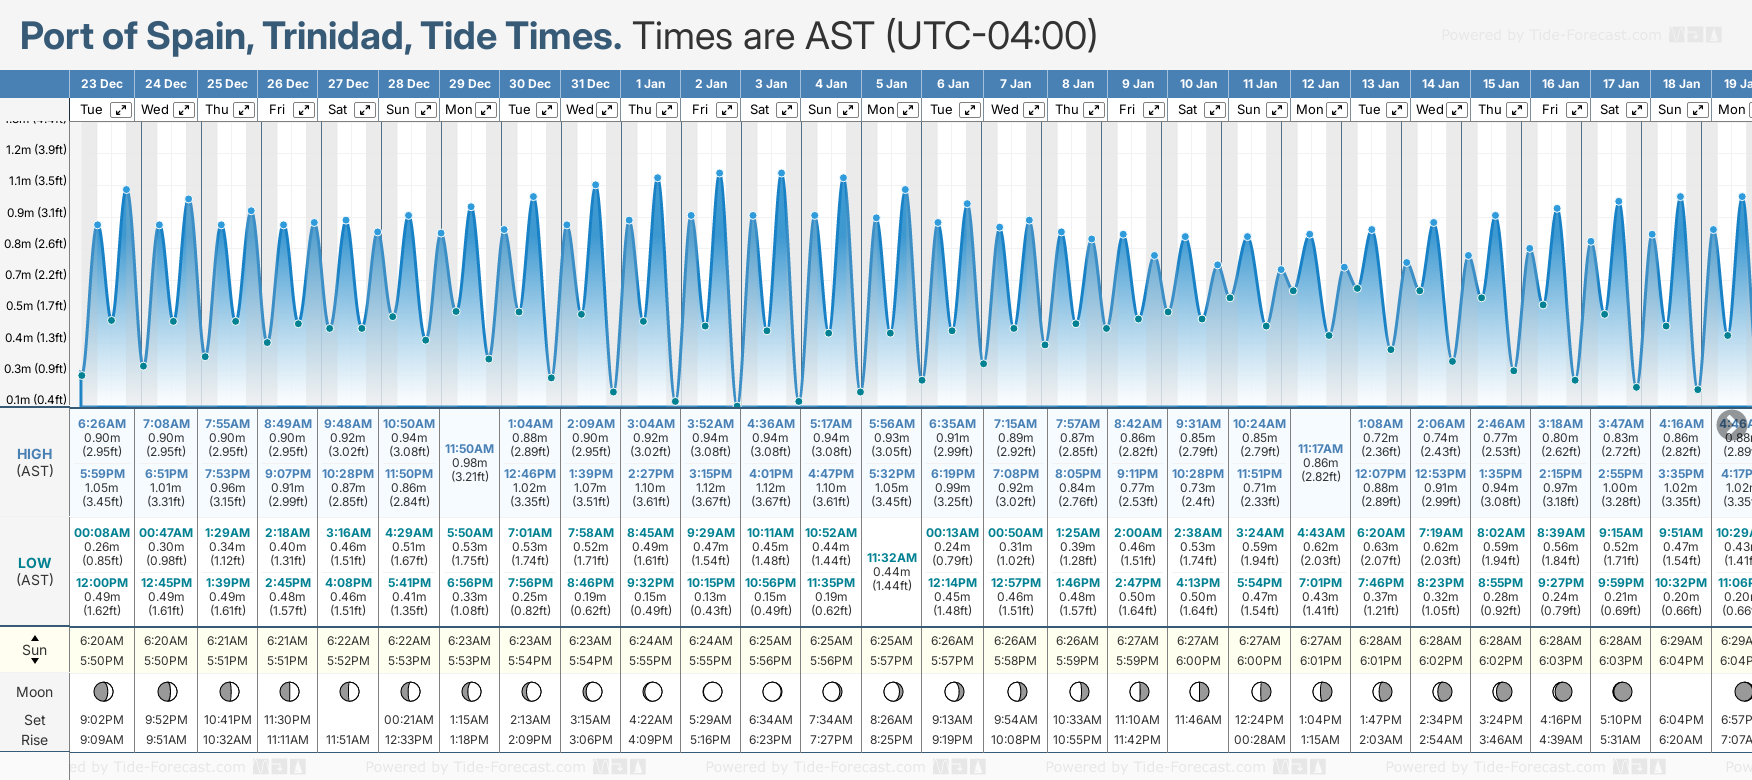Click the moon phase icon for 23 Dec
Image resolution: width=1752 pixels, height=780 pixels.
(102, 691)
